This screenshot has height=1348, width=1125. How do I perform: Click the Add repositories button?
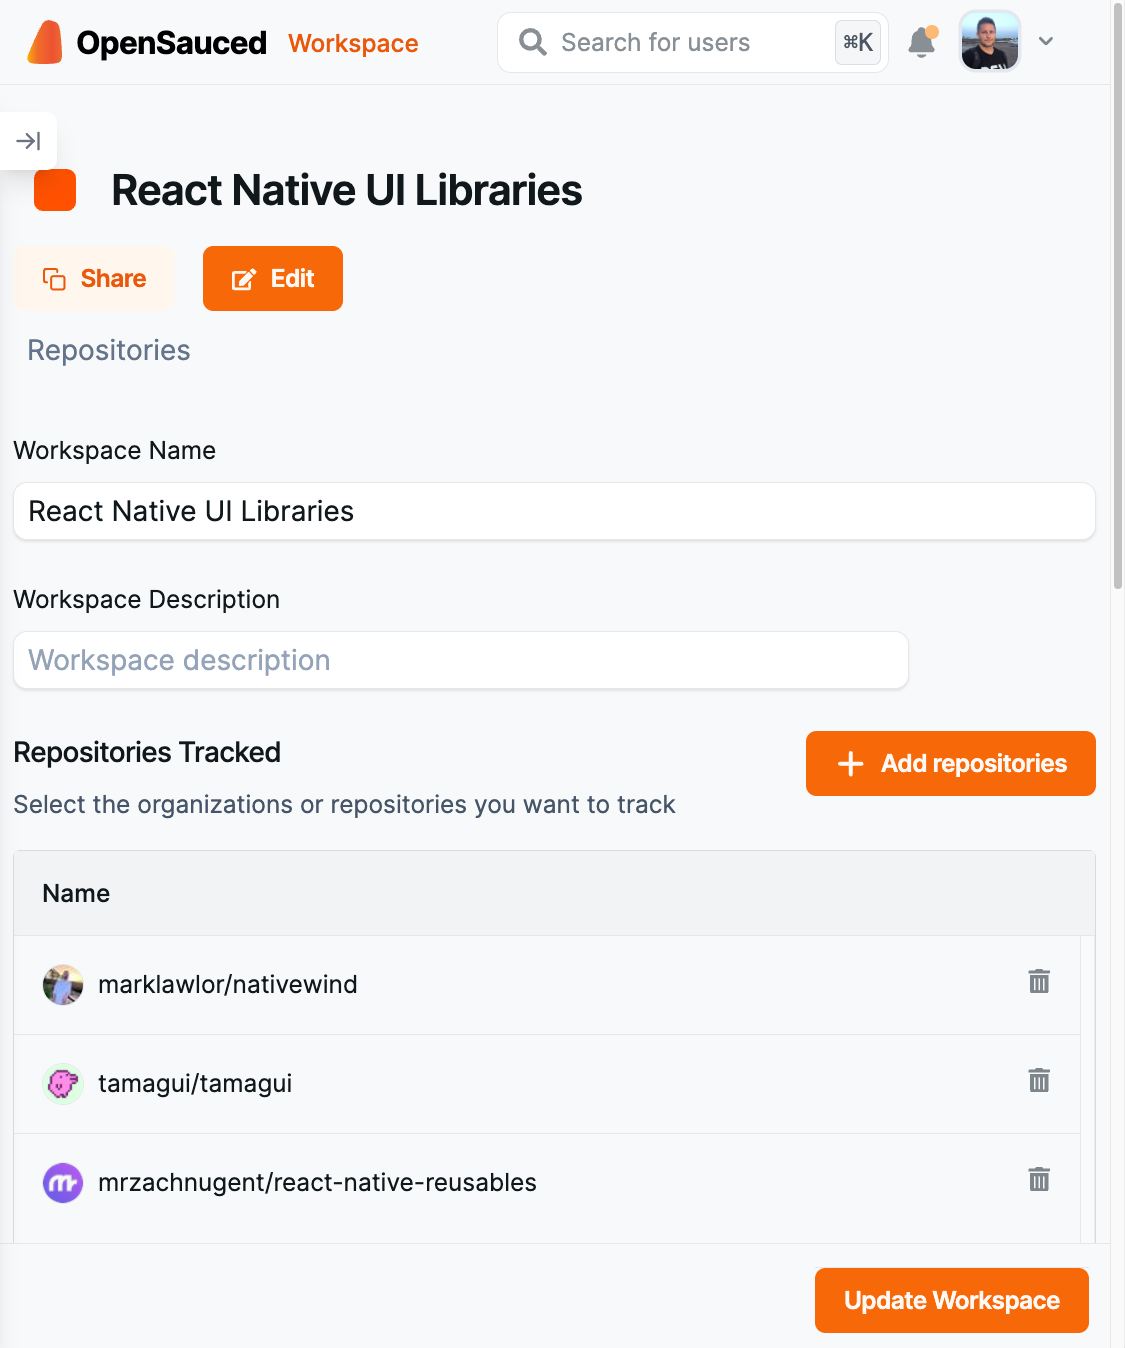pyautogui.click(x=949, y=763)
